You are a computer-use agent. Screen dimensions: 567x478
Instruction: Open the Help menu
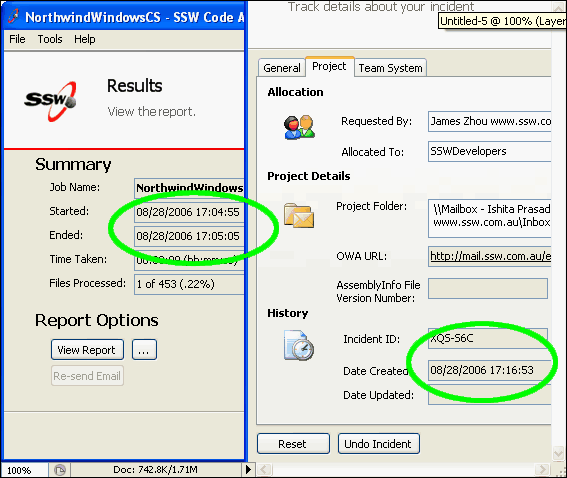[85, 39]
